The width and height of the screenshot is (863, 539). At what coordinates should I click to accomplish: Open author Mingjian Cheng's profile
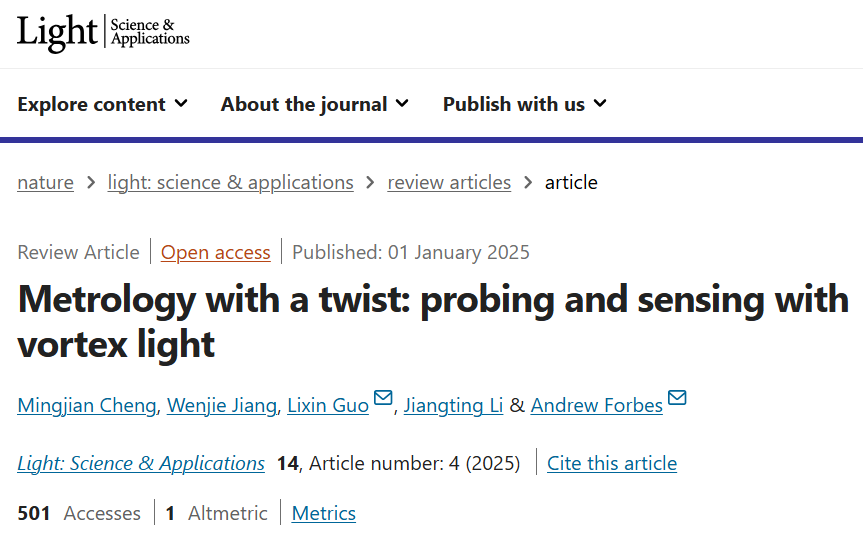pos(87,405)
